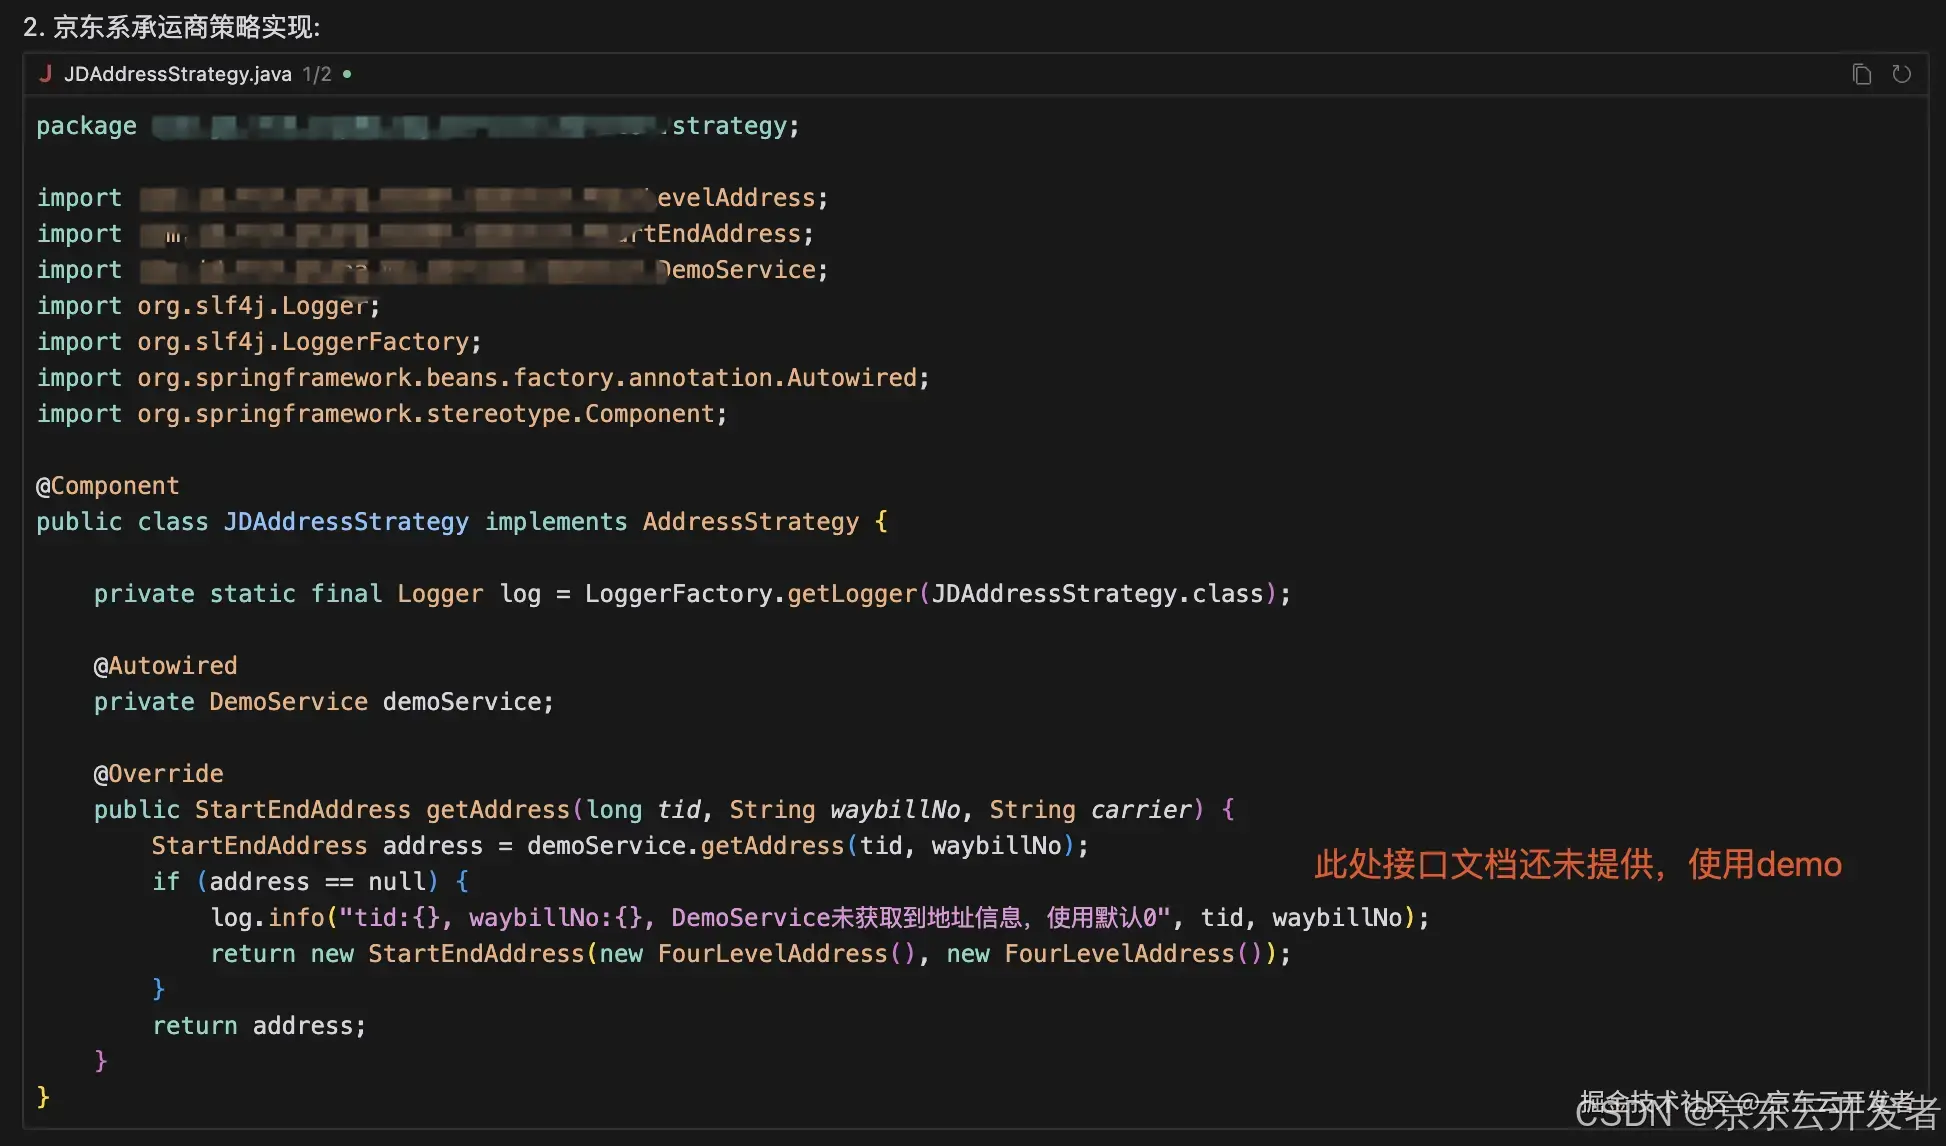The height and width of the screenshot is (1146, 1946).
Task: Click 'if (address == null)' condition
Action: tap(295, 882)
